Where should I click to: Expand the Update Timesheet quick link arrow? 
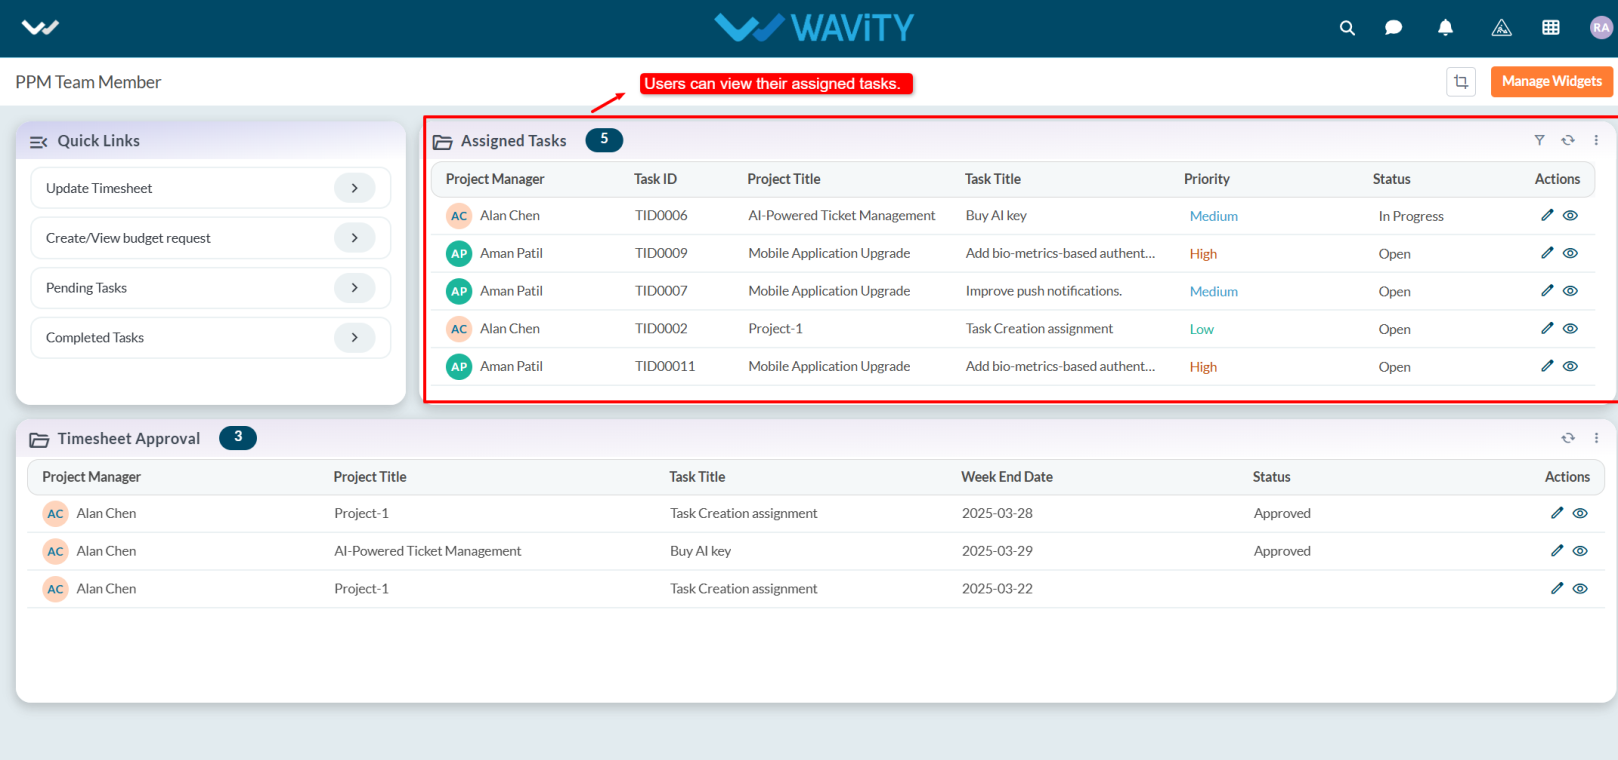[x=355, y=188]
